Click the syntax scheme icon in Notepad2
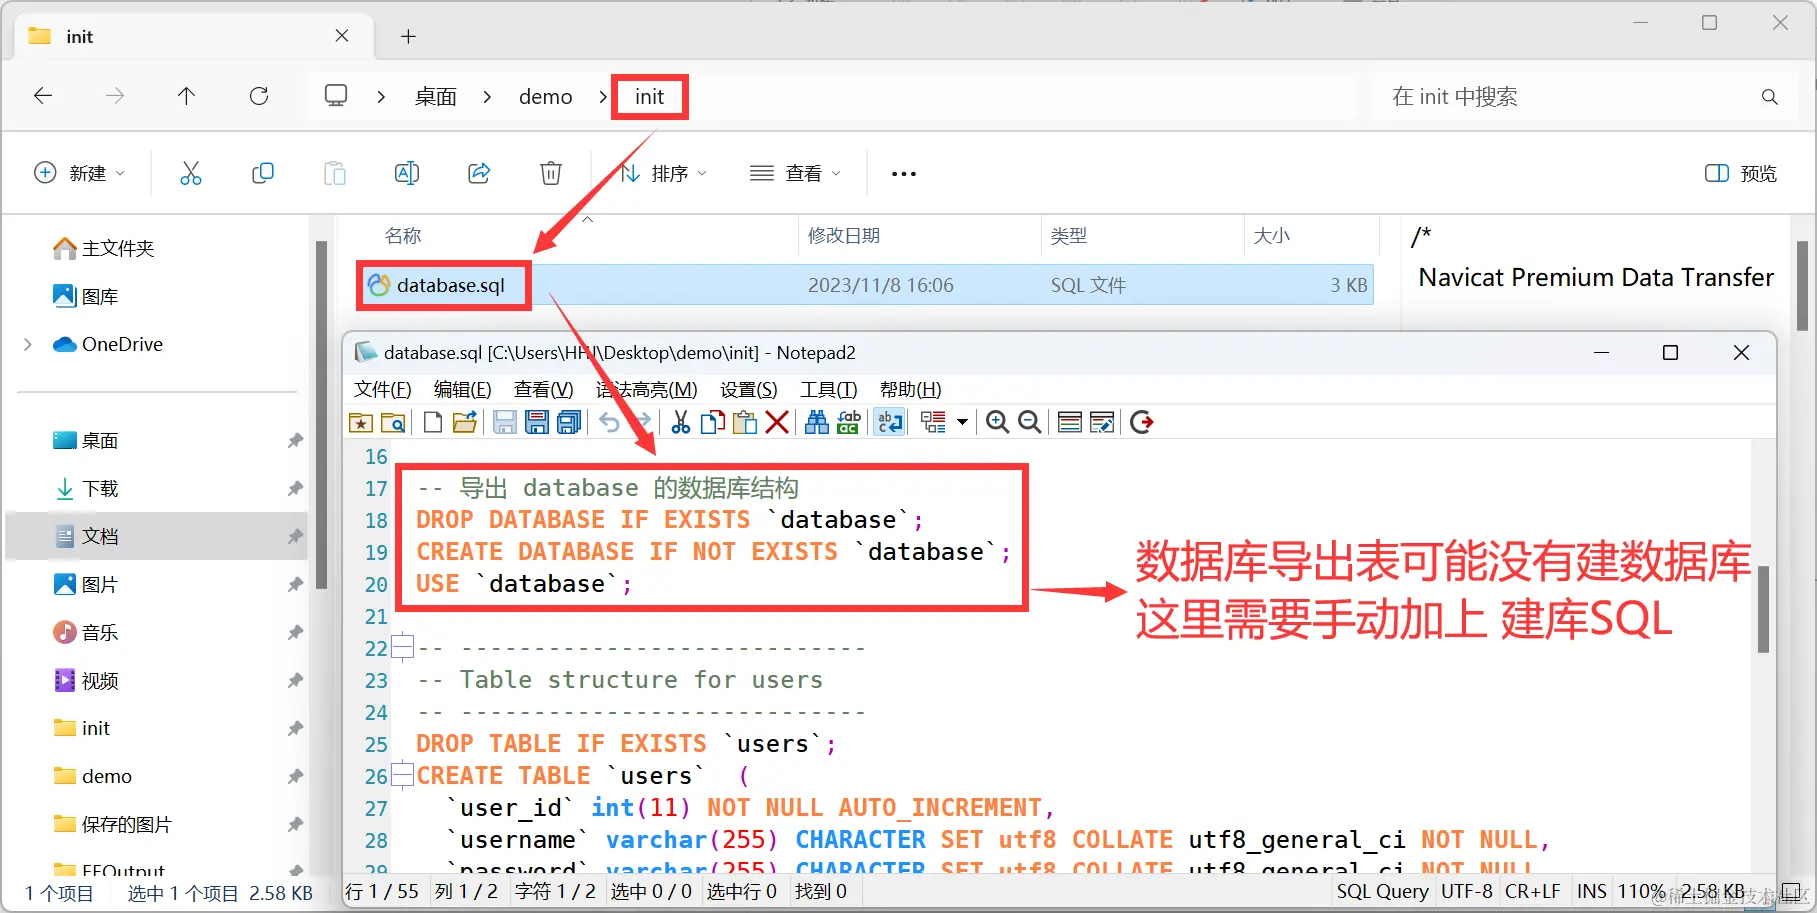 point(933,423)
